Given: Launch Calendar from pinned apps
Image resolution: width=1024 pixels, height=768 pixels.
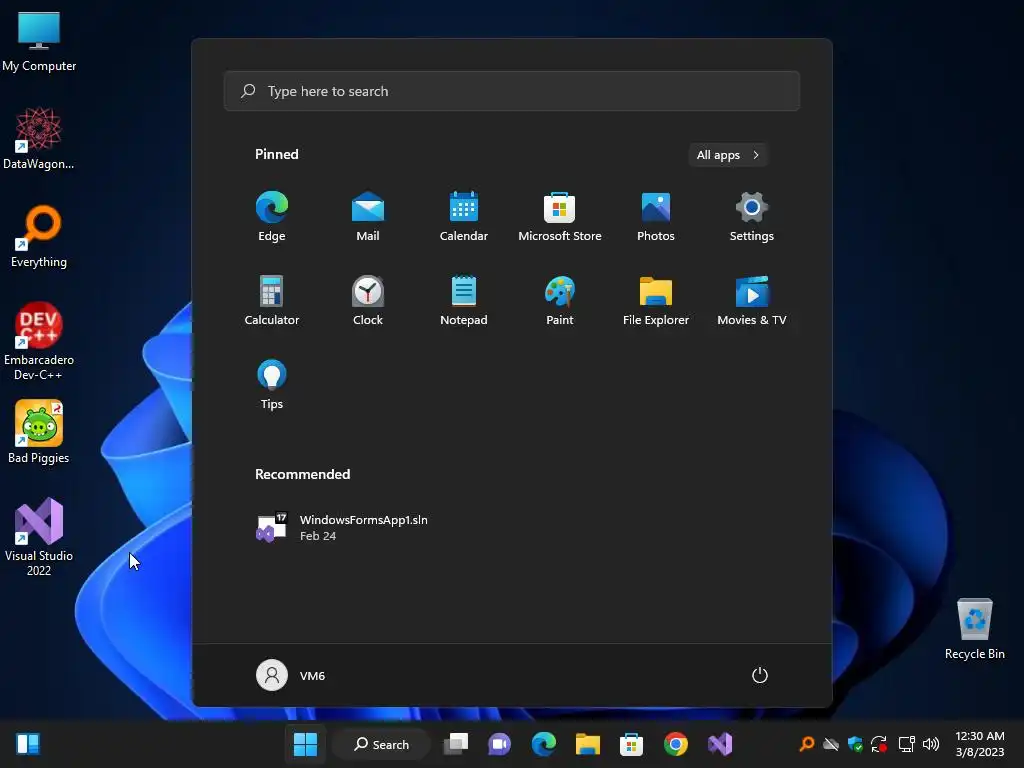Looking at the screenshot, I should (x=464, y=216).
